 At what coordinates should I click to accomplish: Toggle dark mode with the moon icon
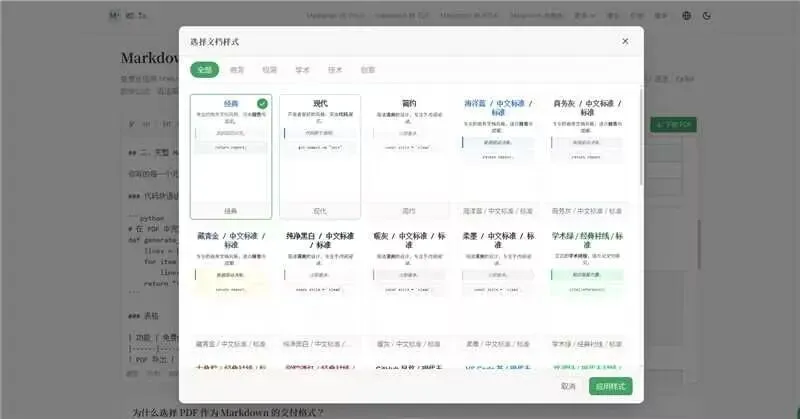(x=707, y=16)
